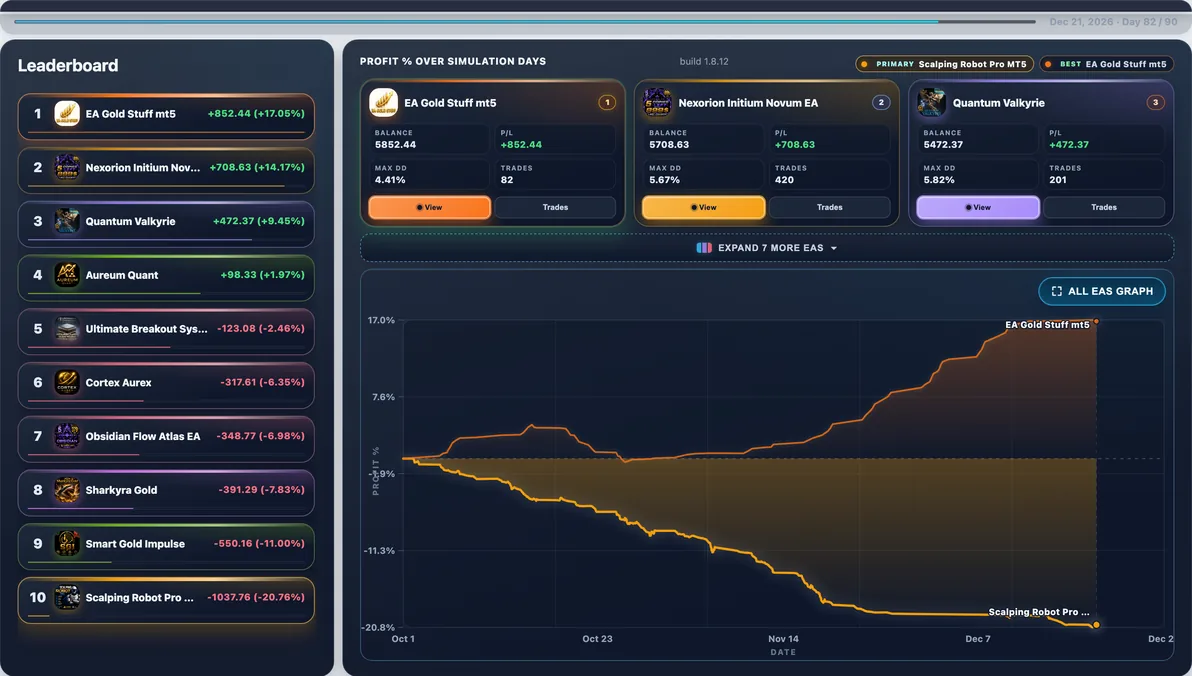Toggle View for Nexorion Initium Novum EA
Screen dimensions: 1192x676
(704, 208)
